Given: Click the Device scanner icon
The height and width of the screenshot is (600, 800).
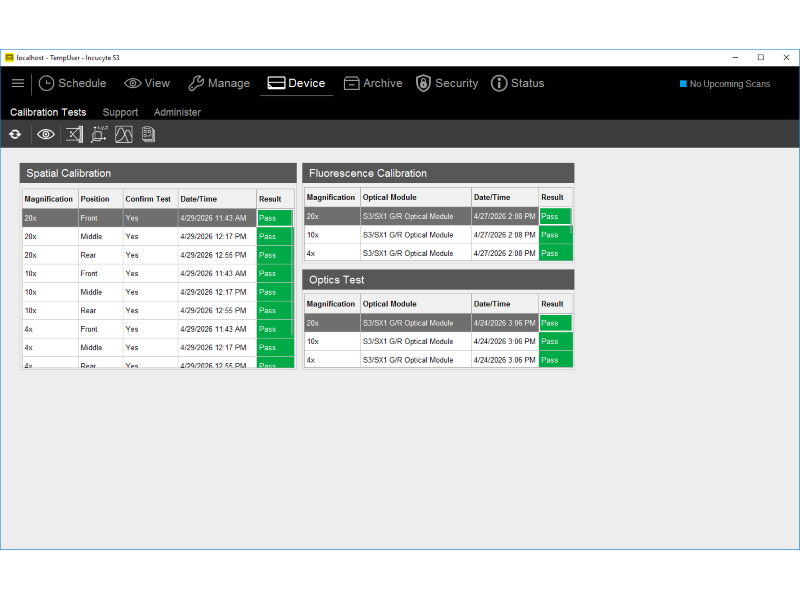Looking at the screenshot, I should [276, 83].
